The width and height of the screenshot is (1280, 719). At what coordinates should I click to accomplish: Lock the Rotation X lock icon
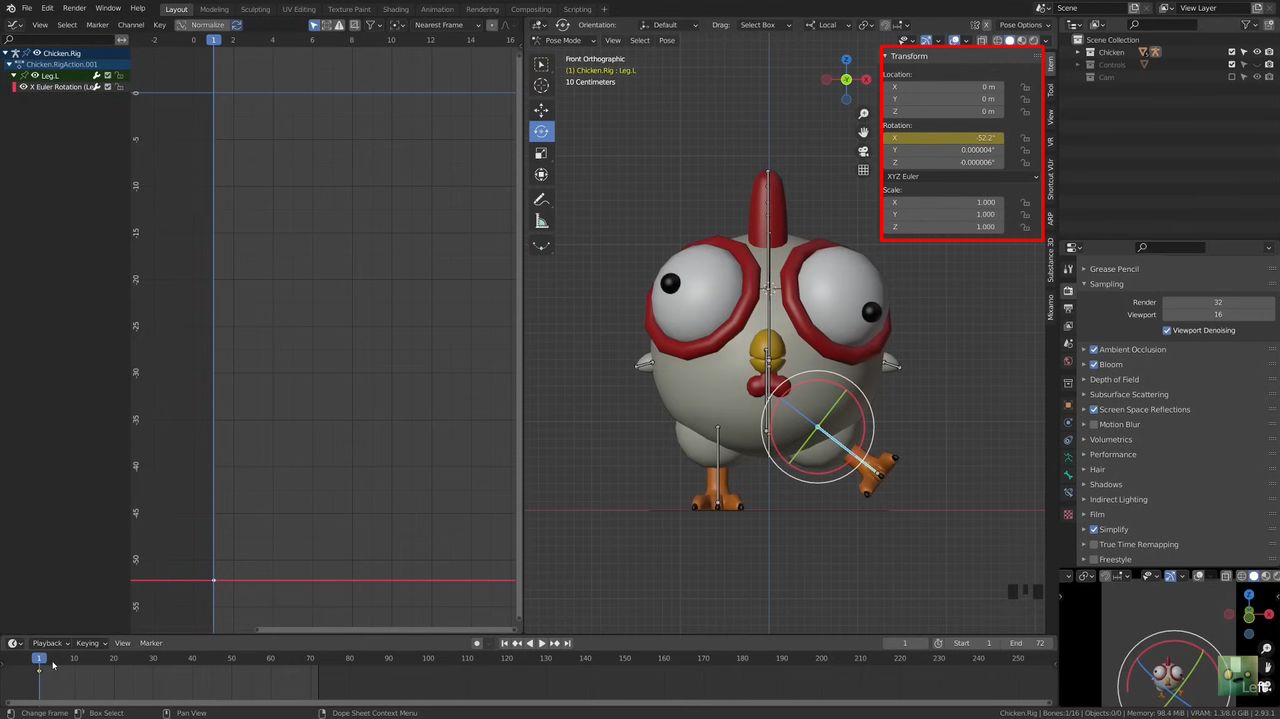1025,138
